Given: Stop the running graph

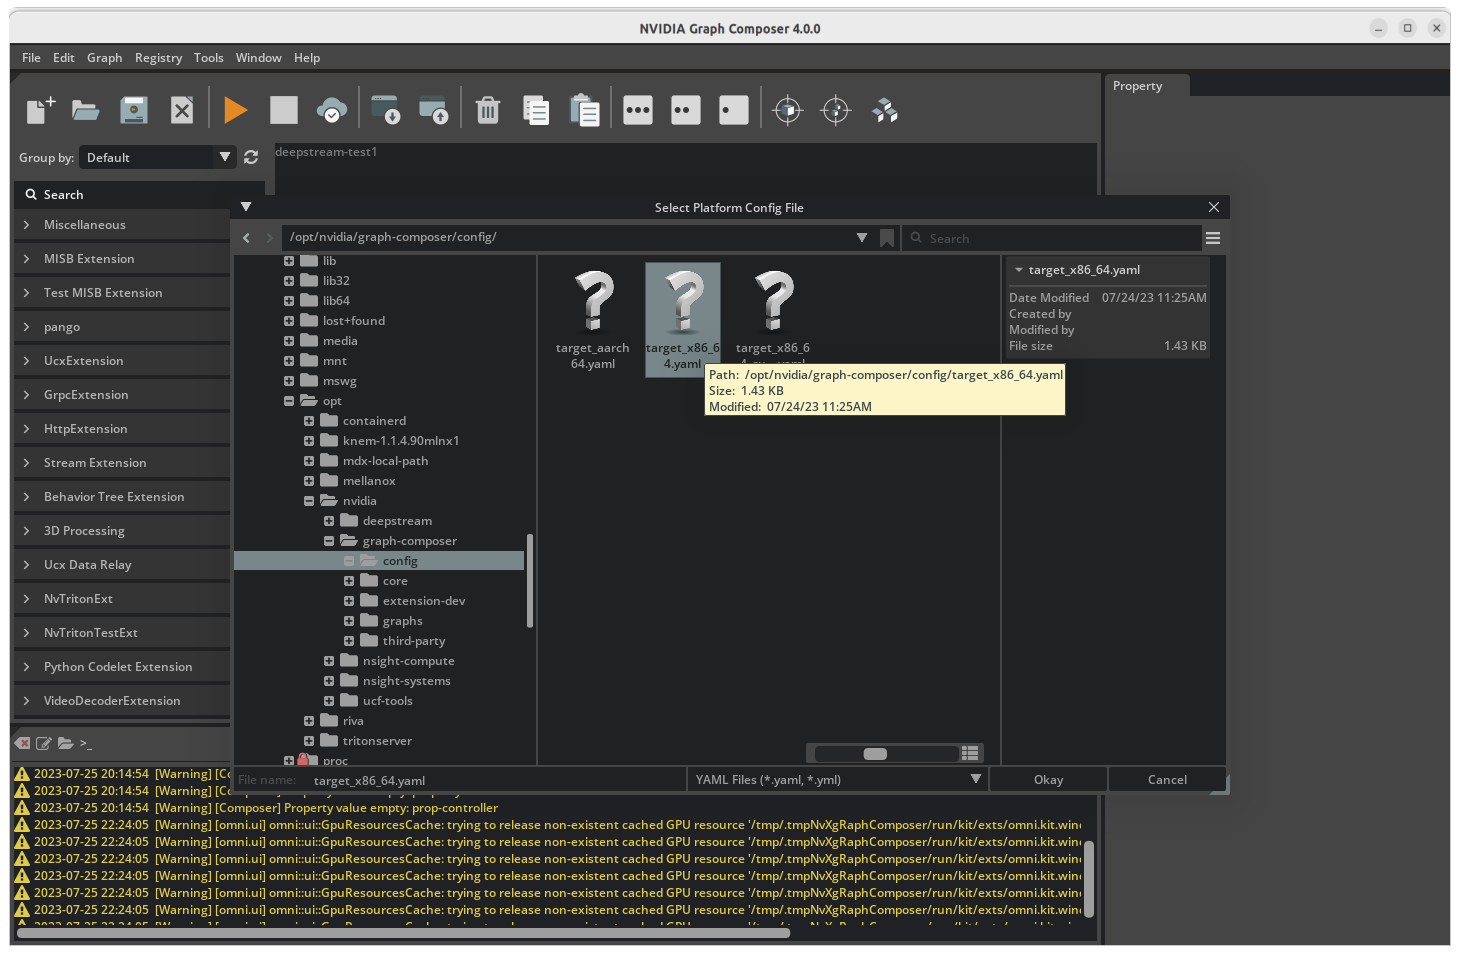Looking at the screenshot, I should point(284,110).
